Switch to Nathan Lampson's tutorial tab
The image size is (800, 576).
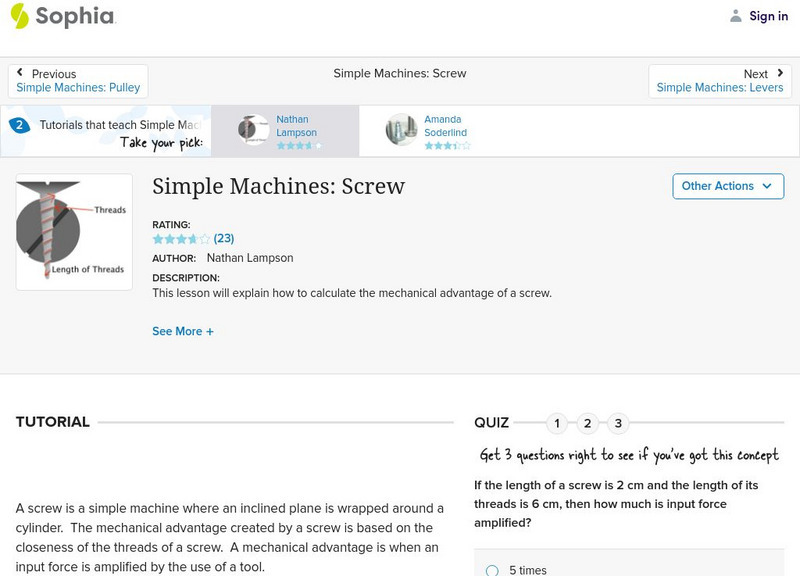pyautogui.click(x=287, y=130)
